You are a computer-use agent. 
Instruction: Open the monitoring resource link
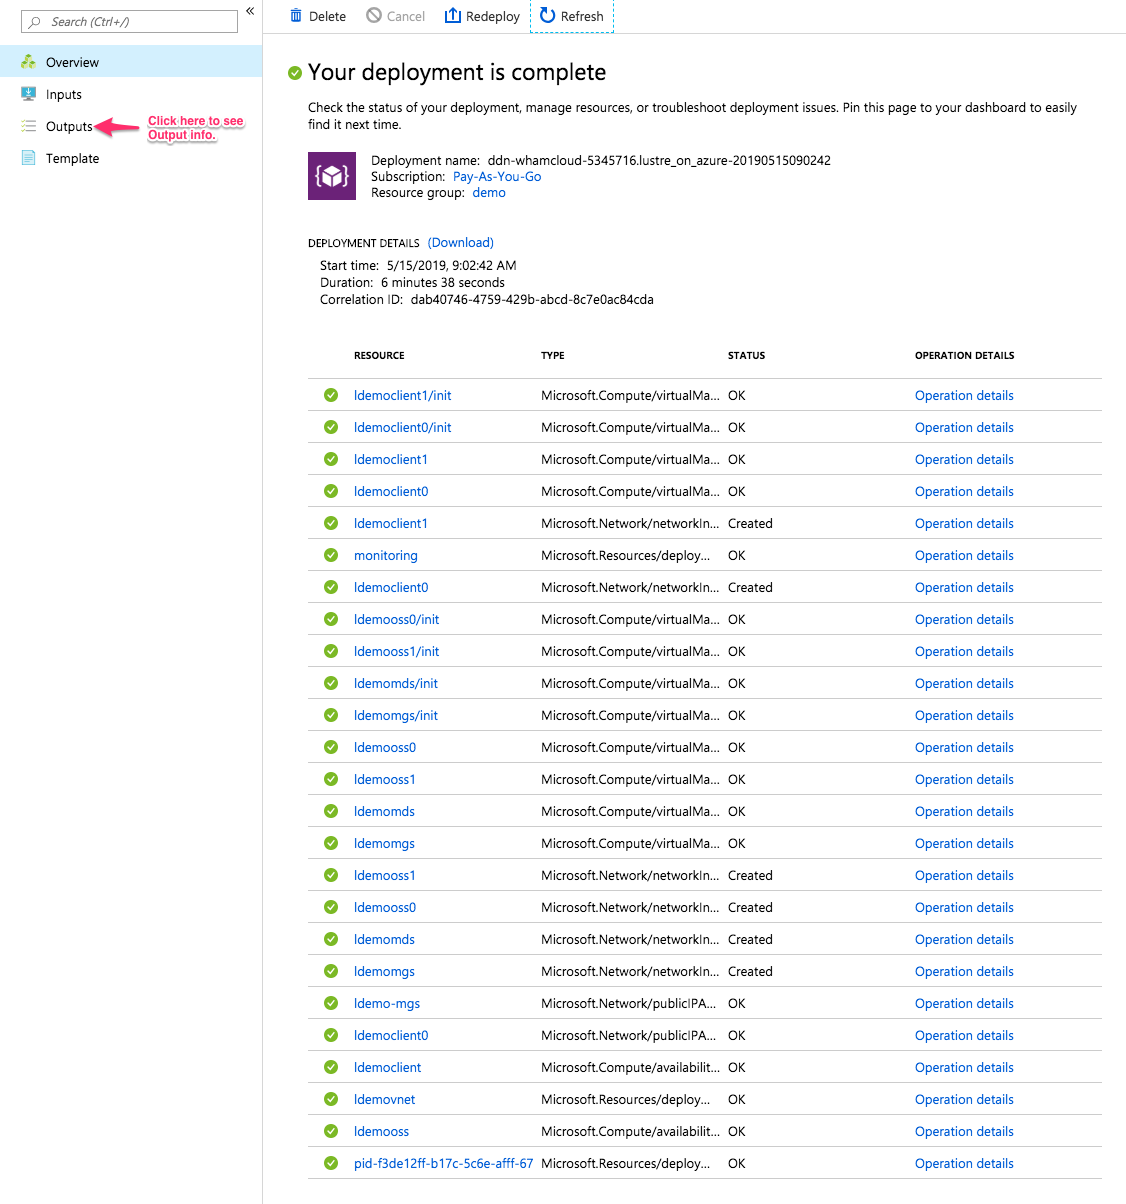coord(386,555)
